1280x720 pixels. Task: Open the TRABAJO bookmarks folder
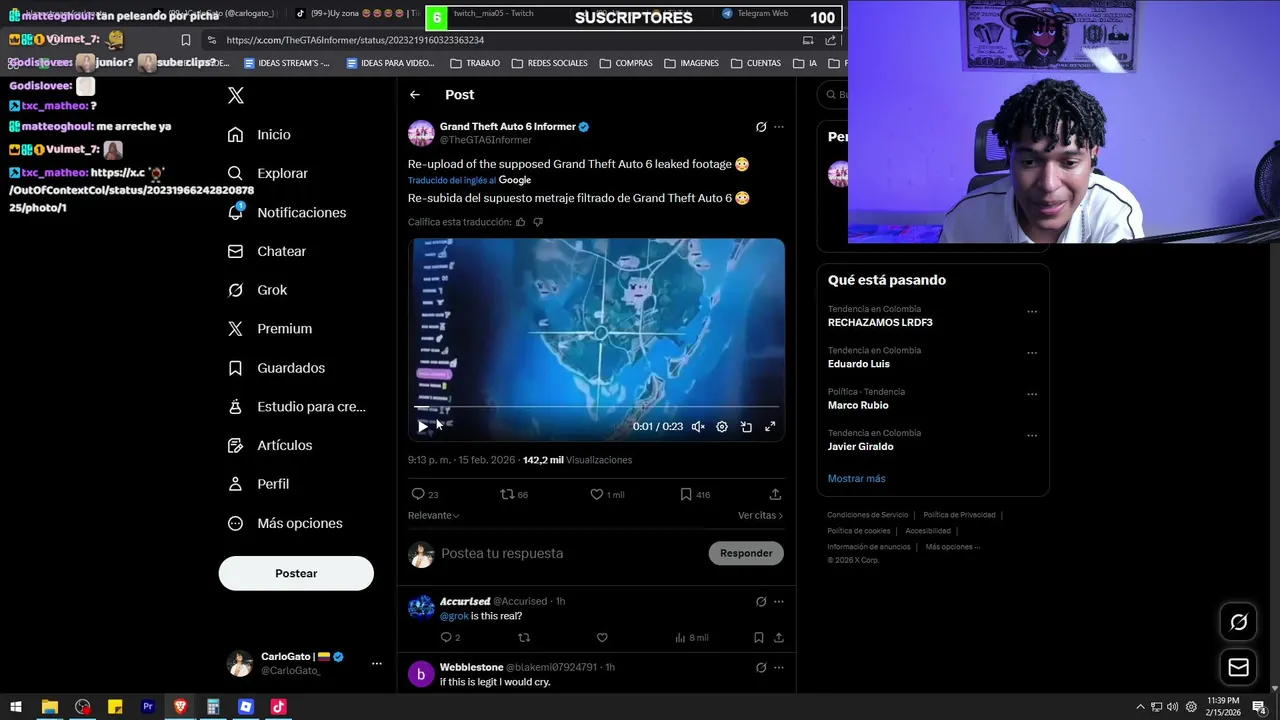(475, 63)
